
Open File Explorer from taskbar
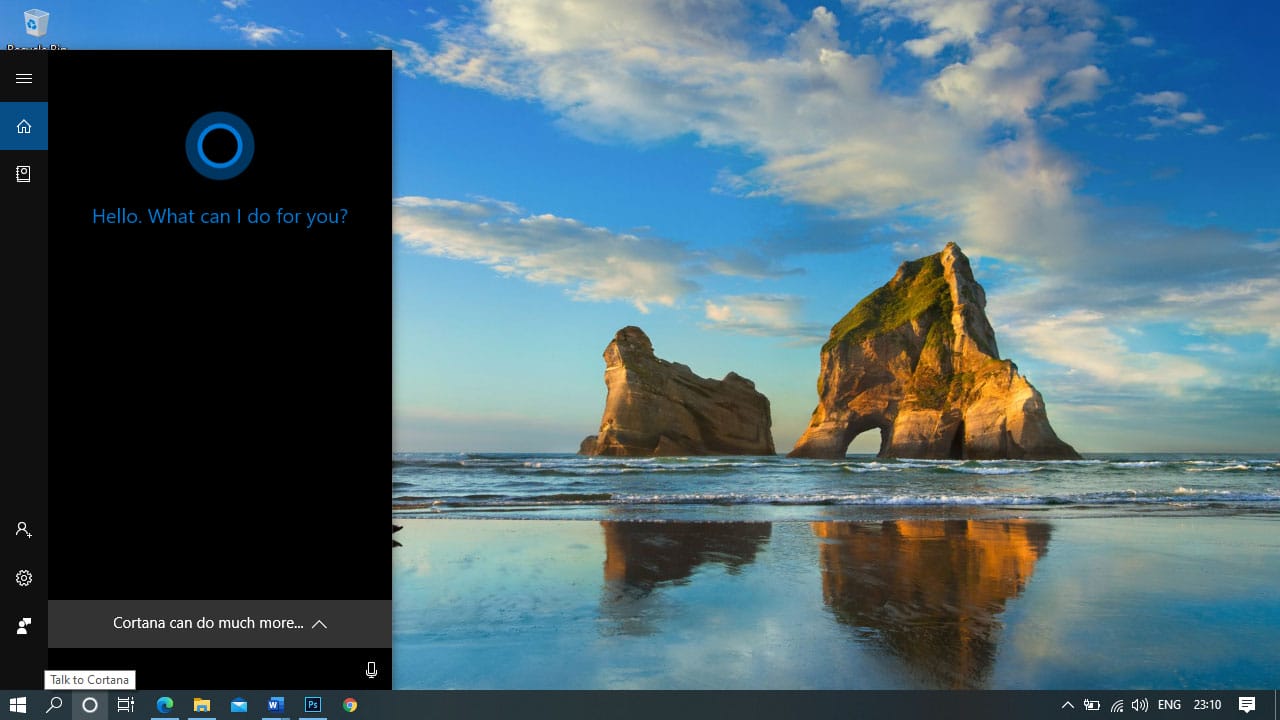click(202, 705)
